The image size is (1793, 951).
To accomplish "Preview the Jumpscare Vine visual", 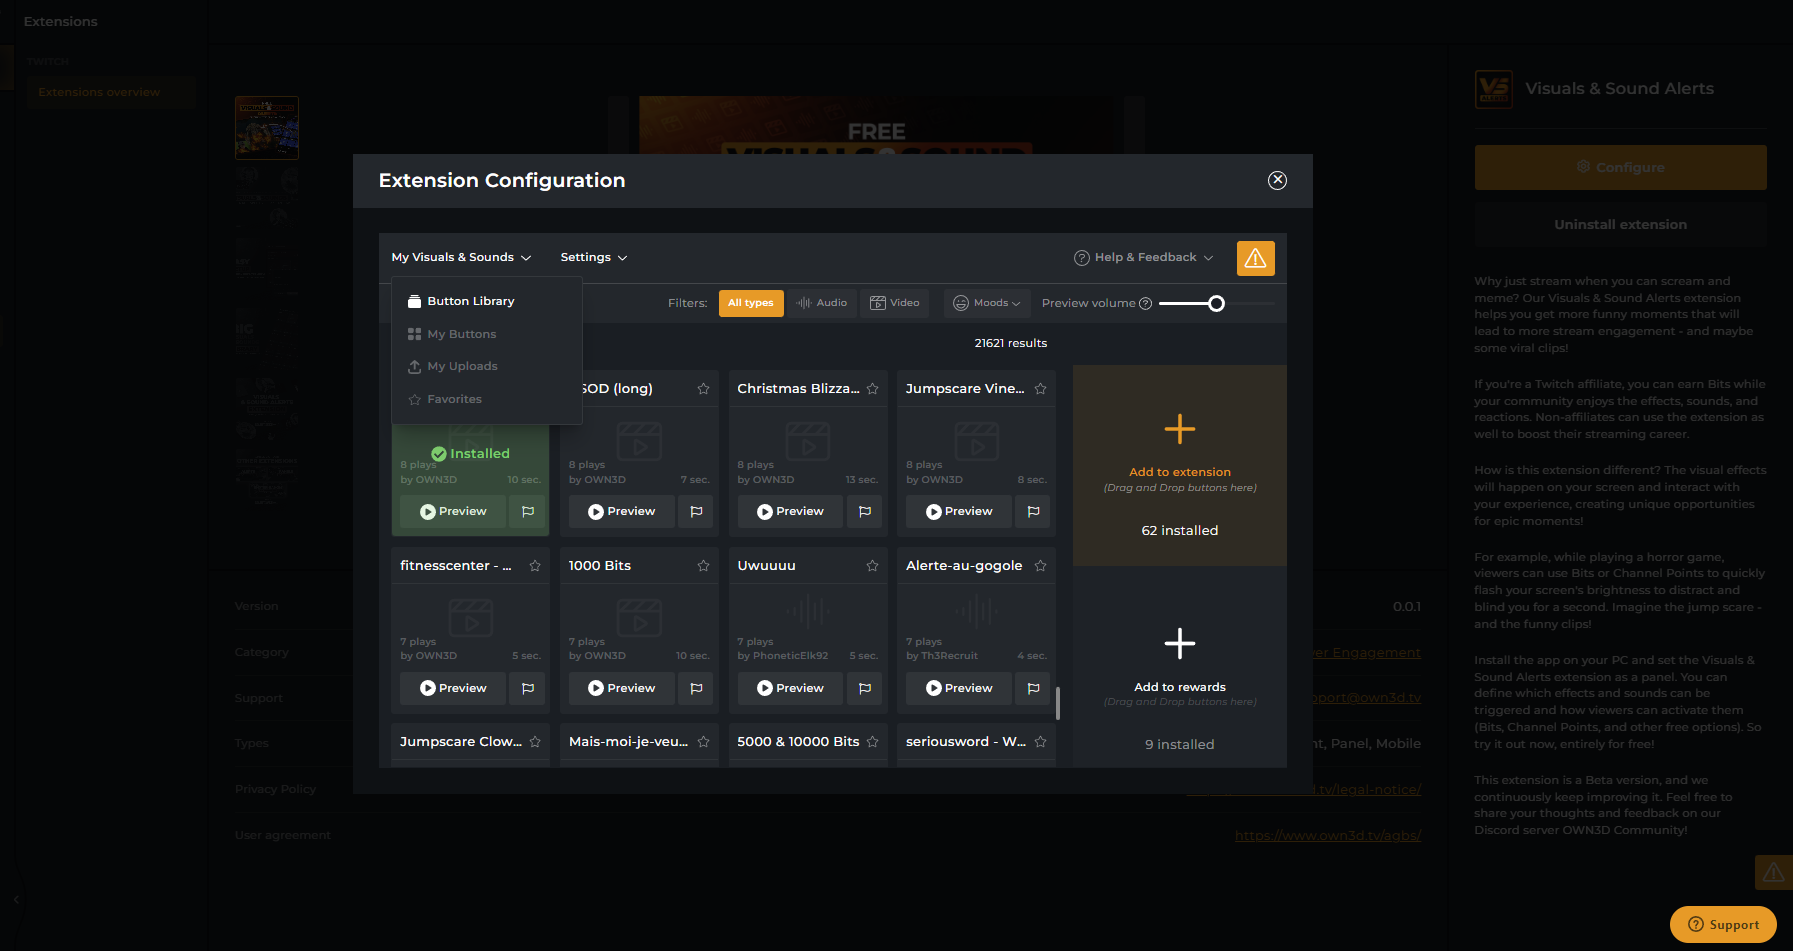I will pyautogui.click(x=959, y=511).
